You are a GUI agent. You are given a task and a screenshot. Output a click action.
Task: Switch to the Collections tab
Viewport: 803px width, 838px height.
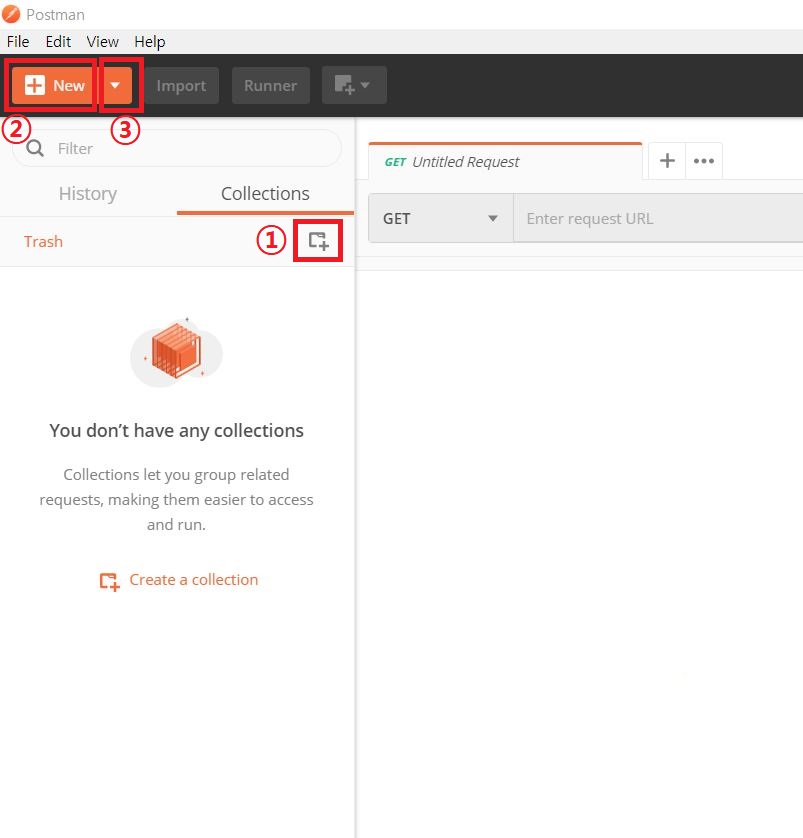[265, 193]
